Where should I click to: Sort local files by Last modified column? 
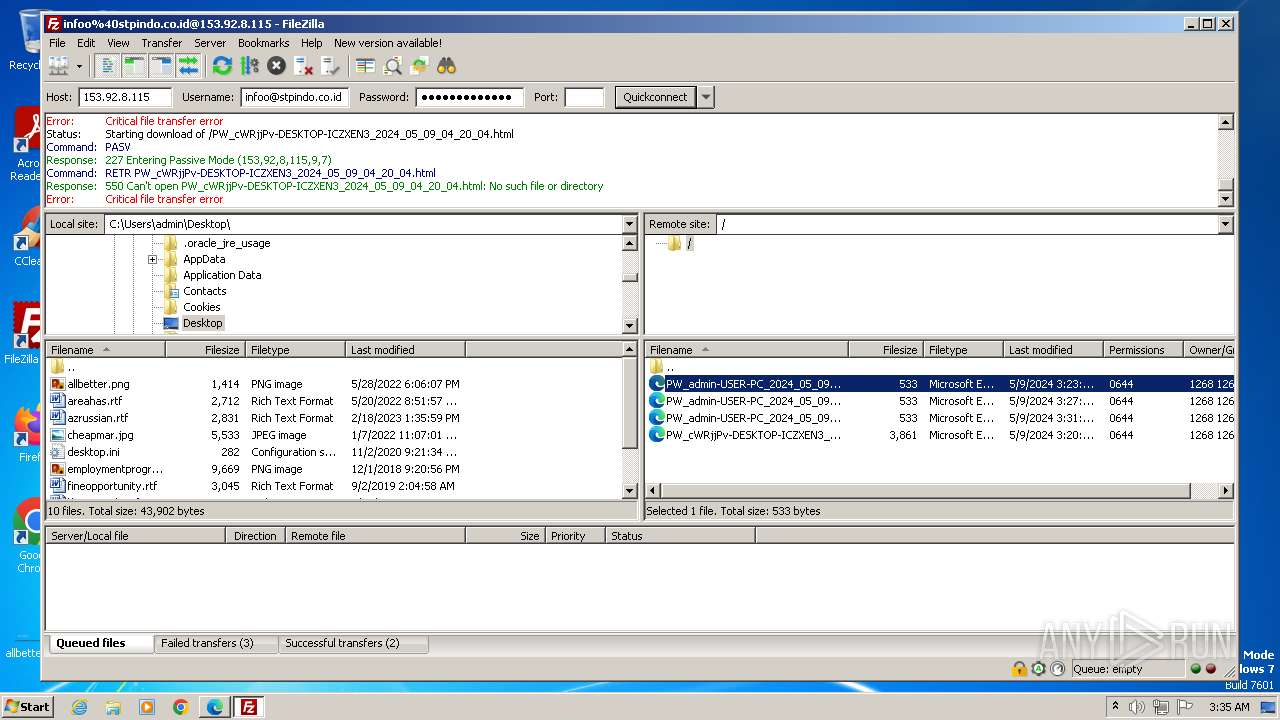tap(405, 350)
